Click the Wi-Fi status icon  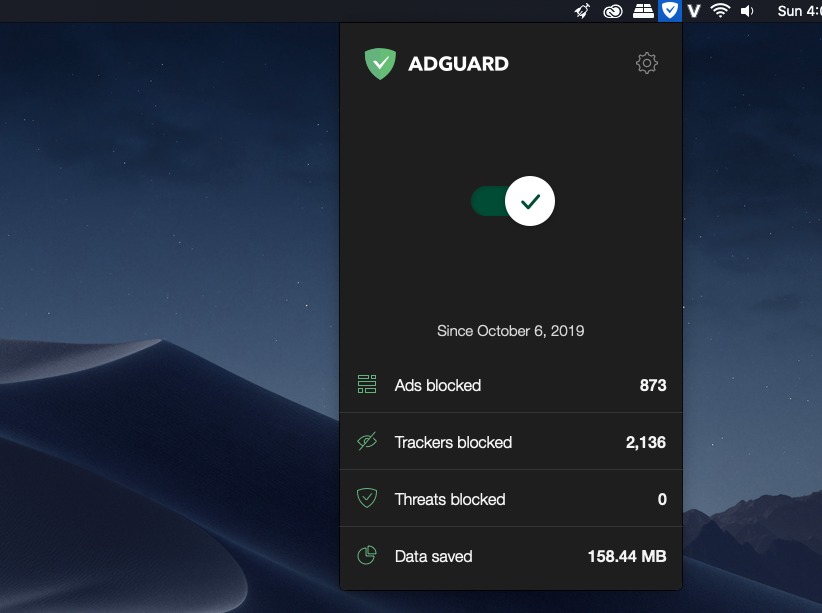pyautogui.click(x=720, y=11)
